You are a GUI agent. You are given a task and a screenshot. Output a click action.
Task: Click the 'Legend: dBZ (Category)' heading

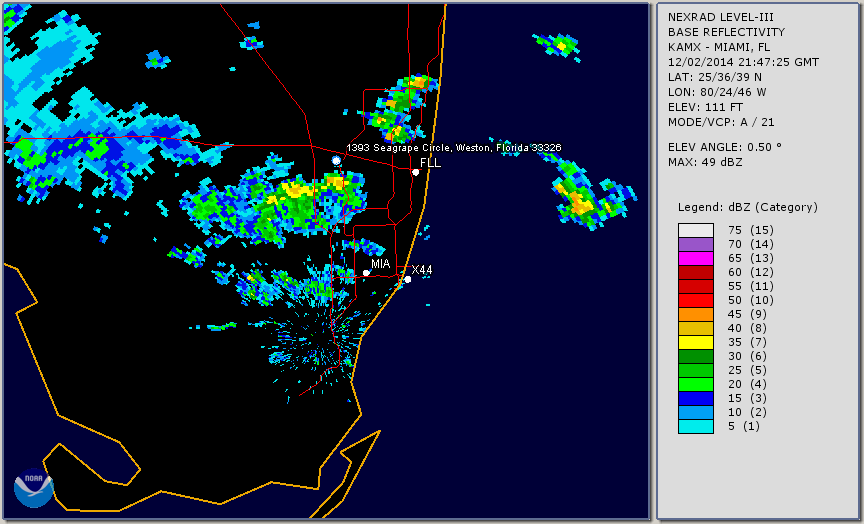(x=748, y=207)
